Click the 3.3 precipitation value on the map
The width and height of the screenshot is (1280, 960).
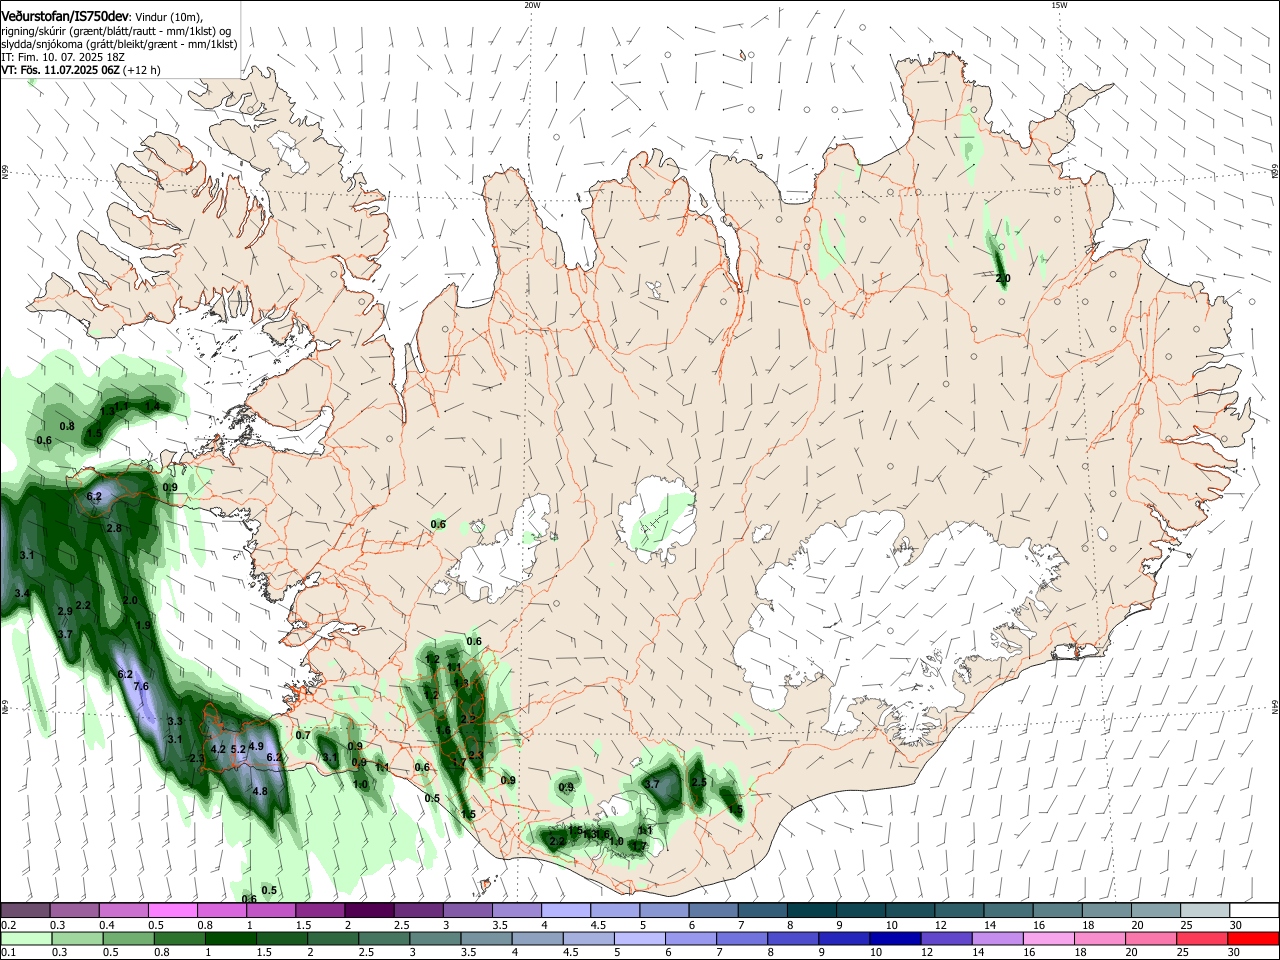(x=175, y=721)
